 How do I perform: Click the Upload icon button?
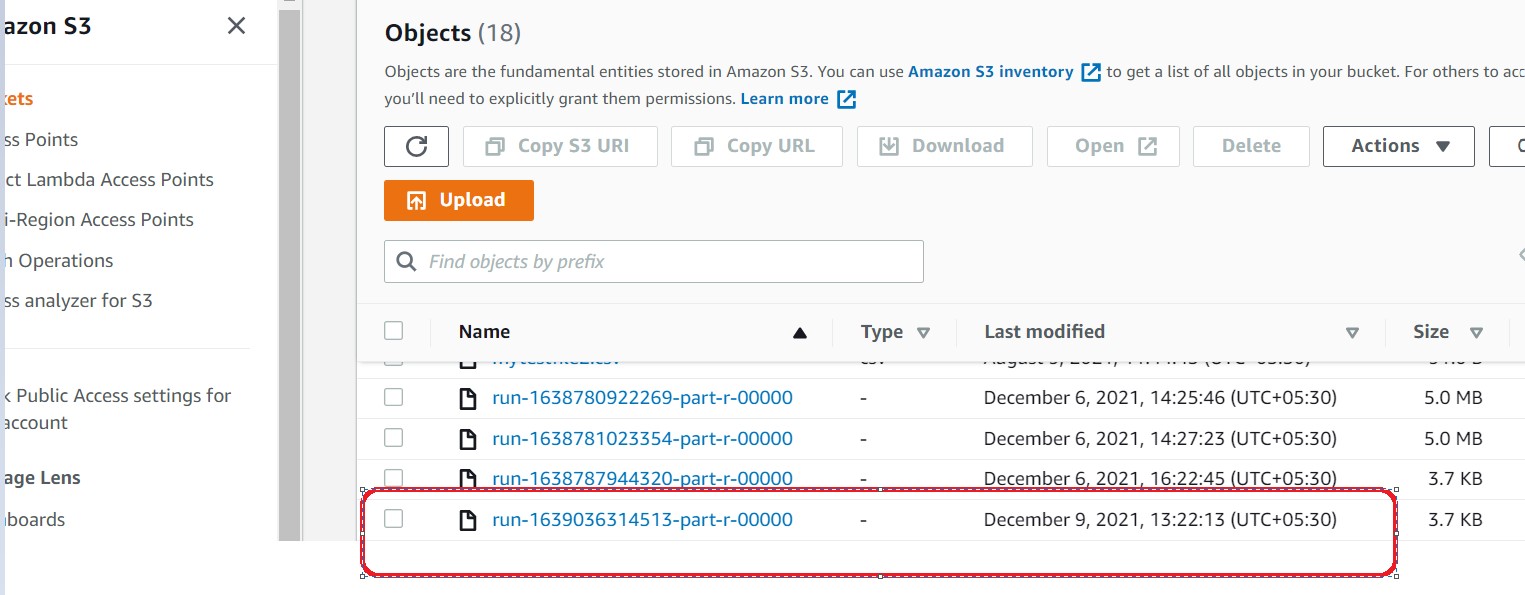point(419,200)
